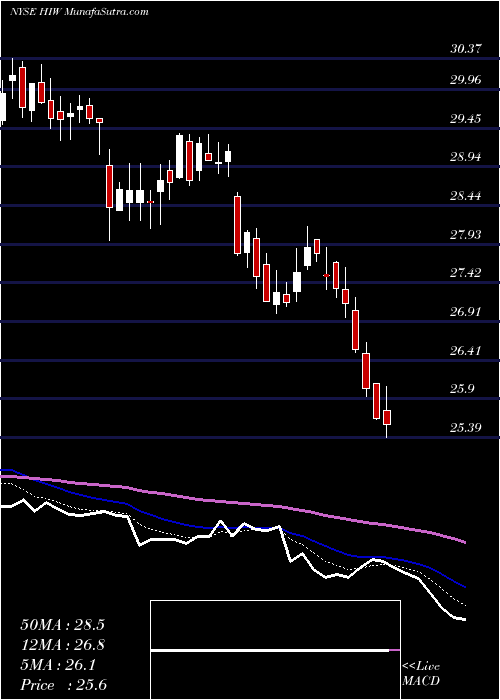Viewport: 500px width, 700px height.
Task: Click the 30.37 price axis label
Action: pyautogui.click(x=466, y=49)
